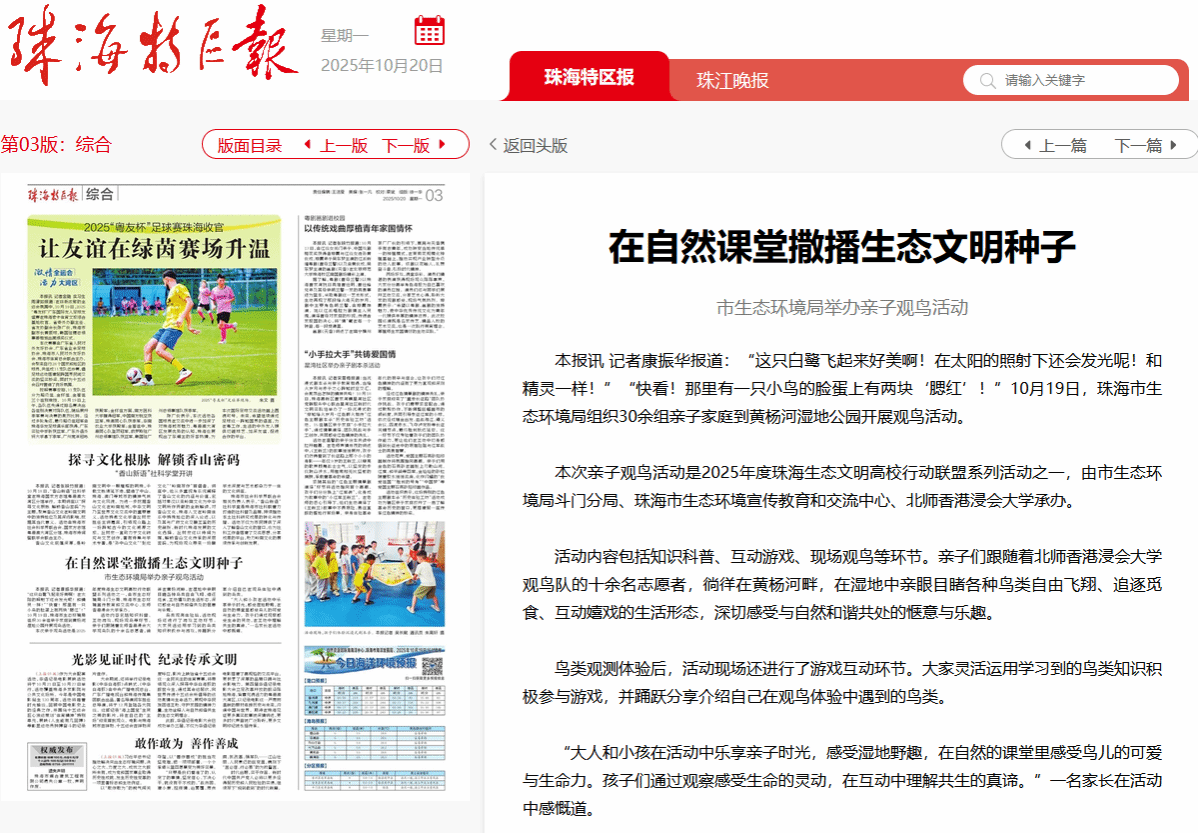Switch to the 珠江晚报 tab
The image size is (1198, 833).
pos(732,80)
